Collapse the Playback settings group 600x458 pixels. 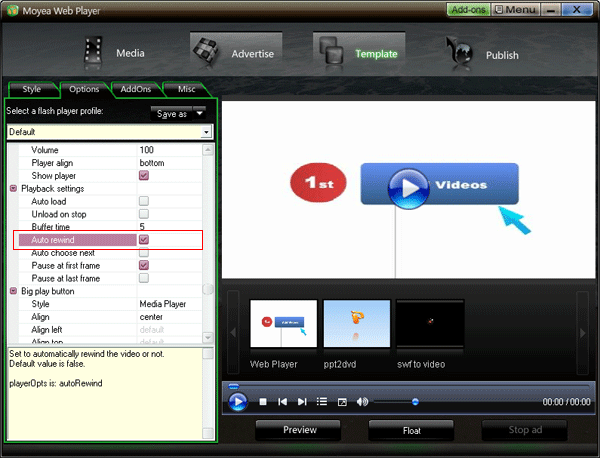13,189
